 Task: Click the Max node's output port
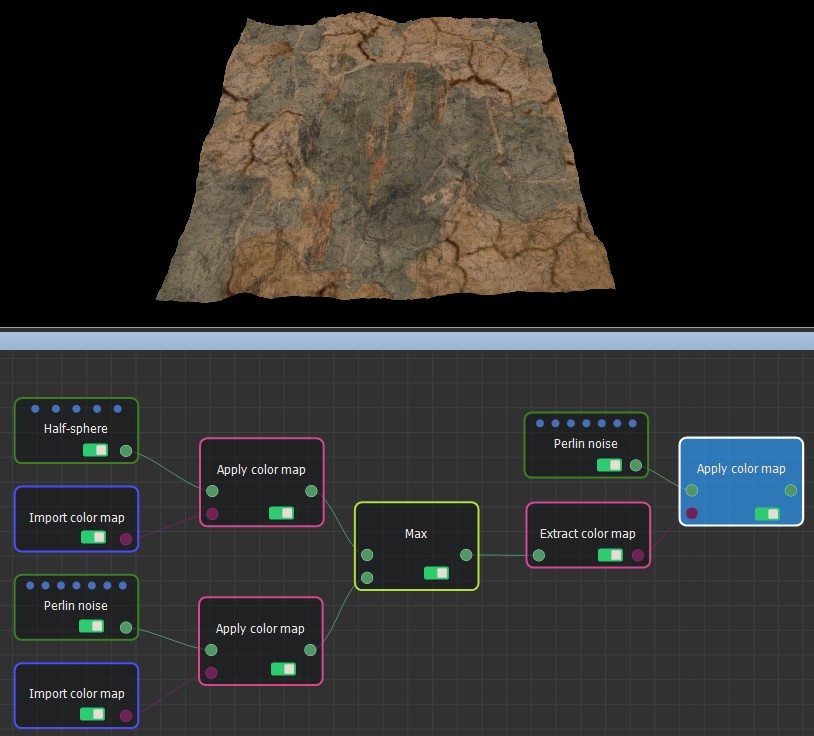[x=466, y=555]
